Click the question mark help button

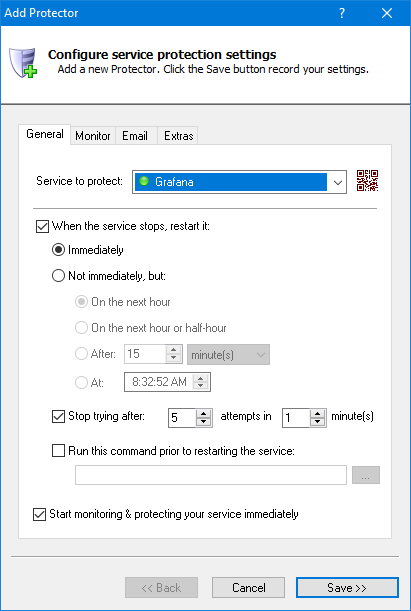click(342, 13)
